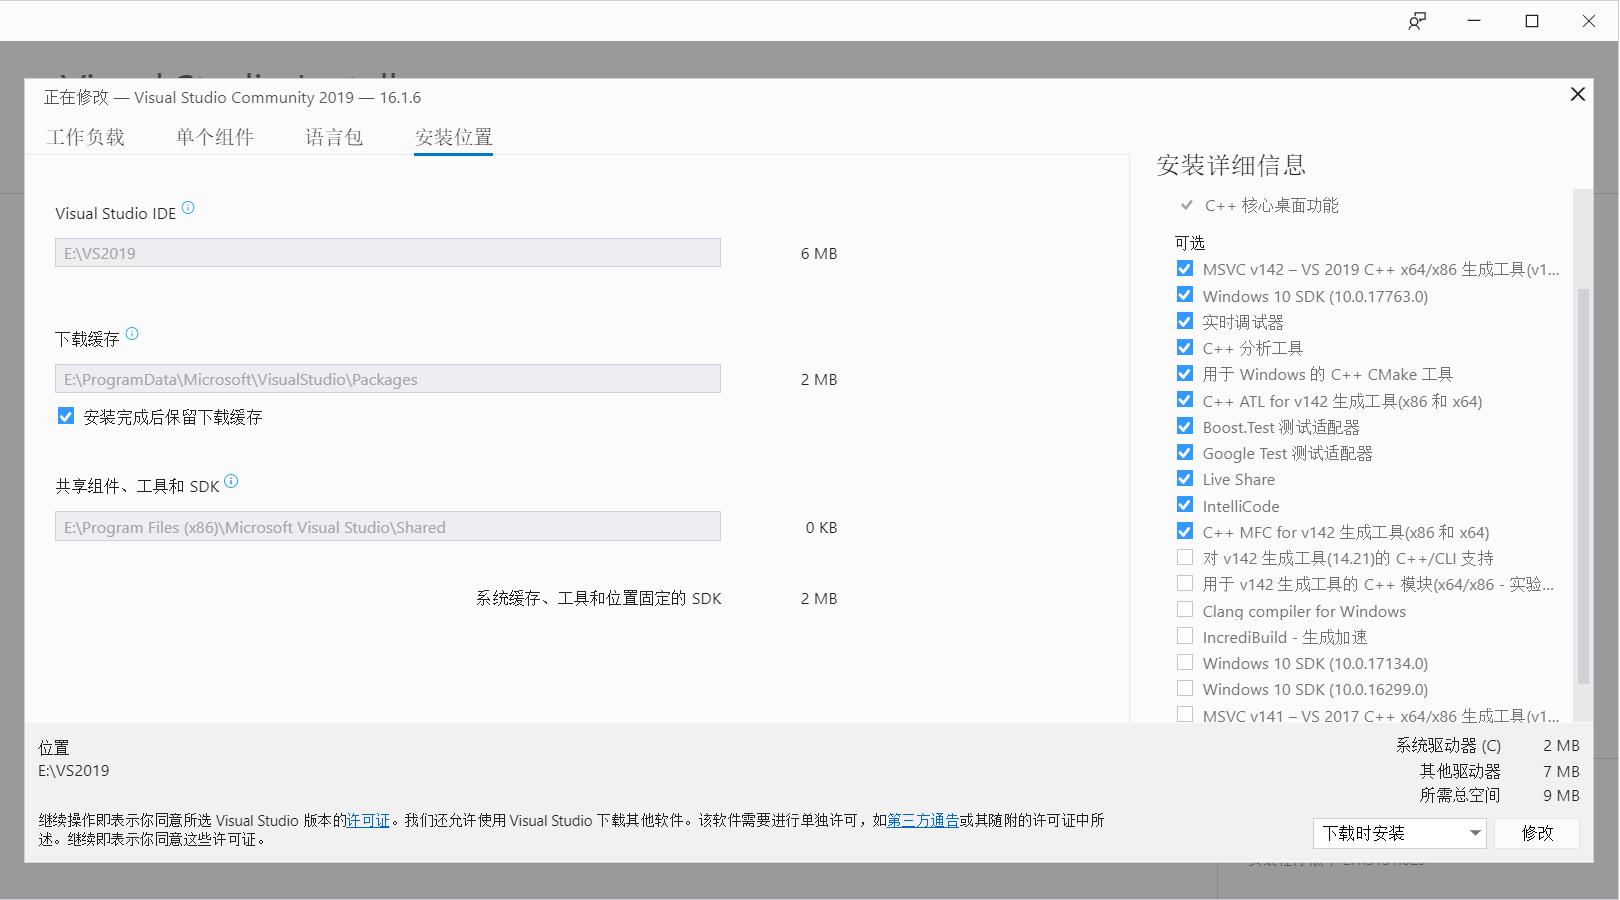Click info icon next to Visual Studio IDE
The width and height of the screenshot is (1620, 900).
(188, 208)
